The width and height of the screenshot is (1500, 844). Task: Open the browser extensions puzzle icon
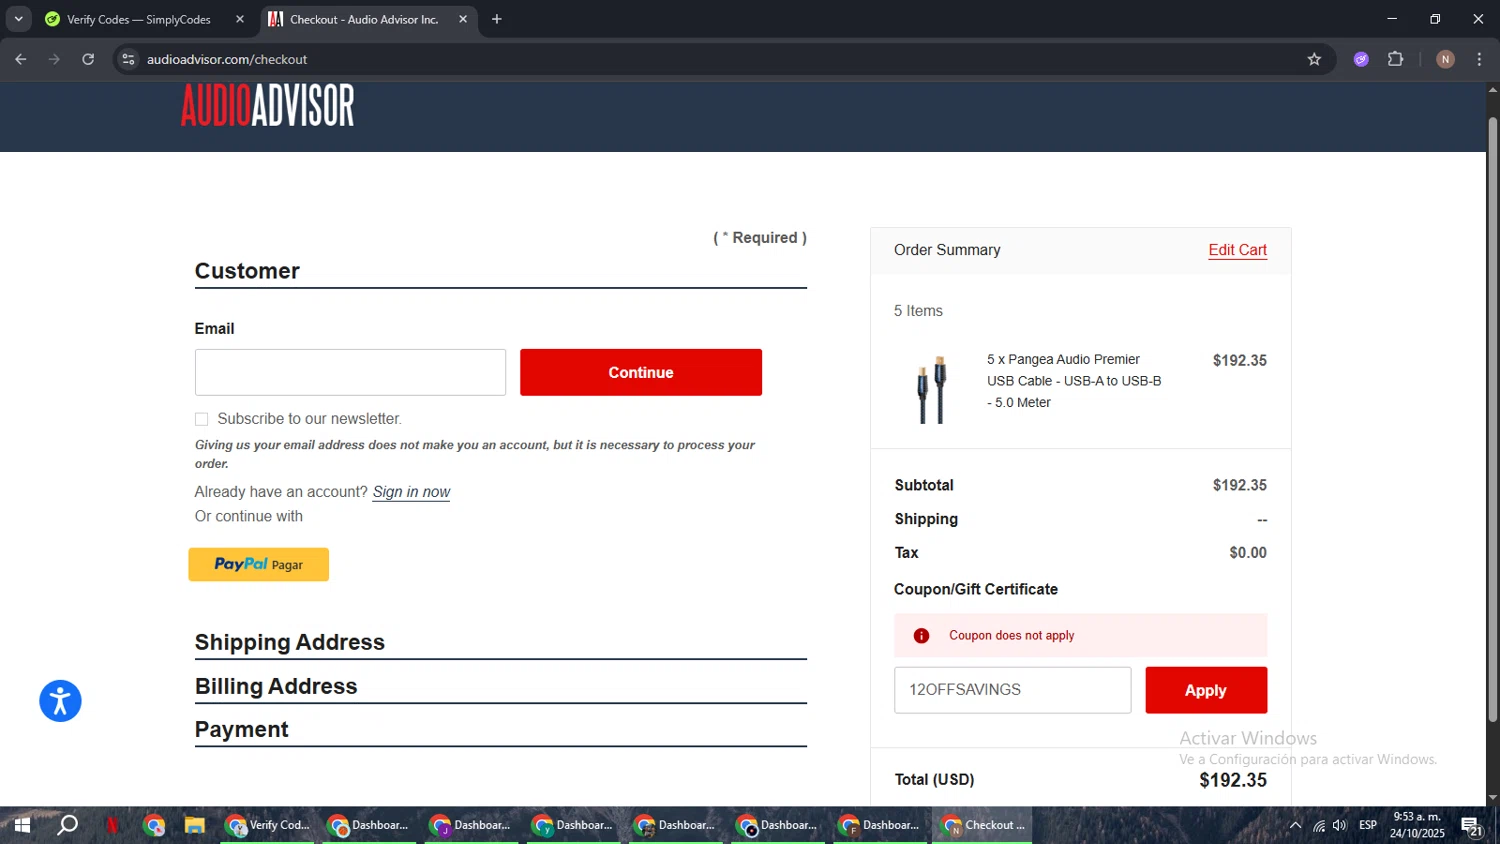click(x=1396, y=59)
